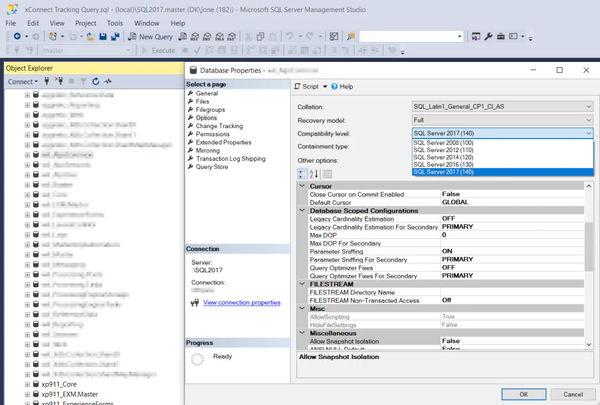Click the Disconnect icon in Object Explorer
This screenshot has height=405, width=600.
click(x=59, y=81)
